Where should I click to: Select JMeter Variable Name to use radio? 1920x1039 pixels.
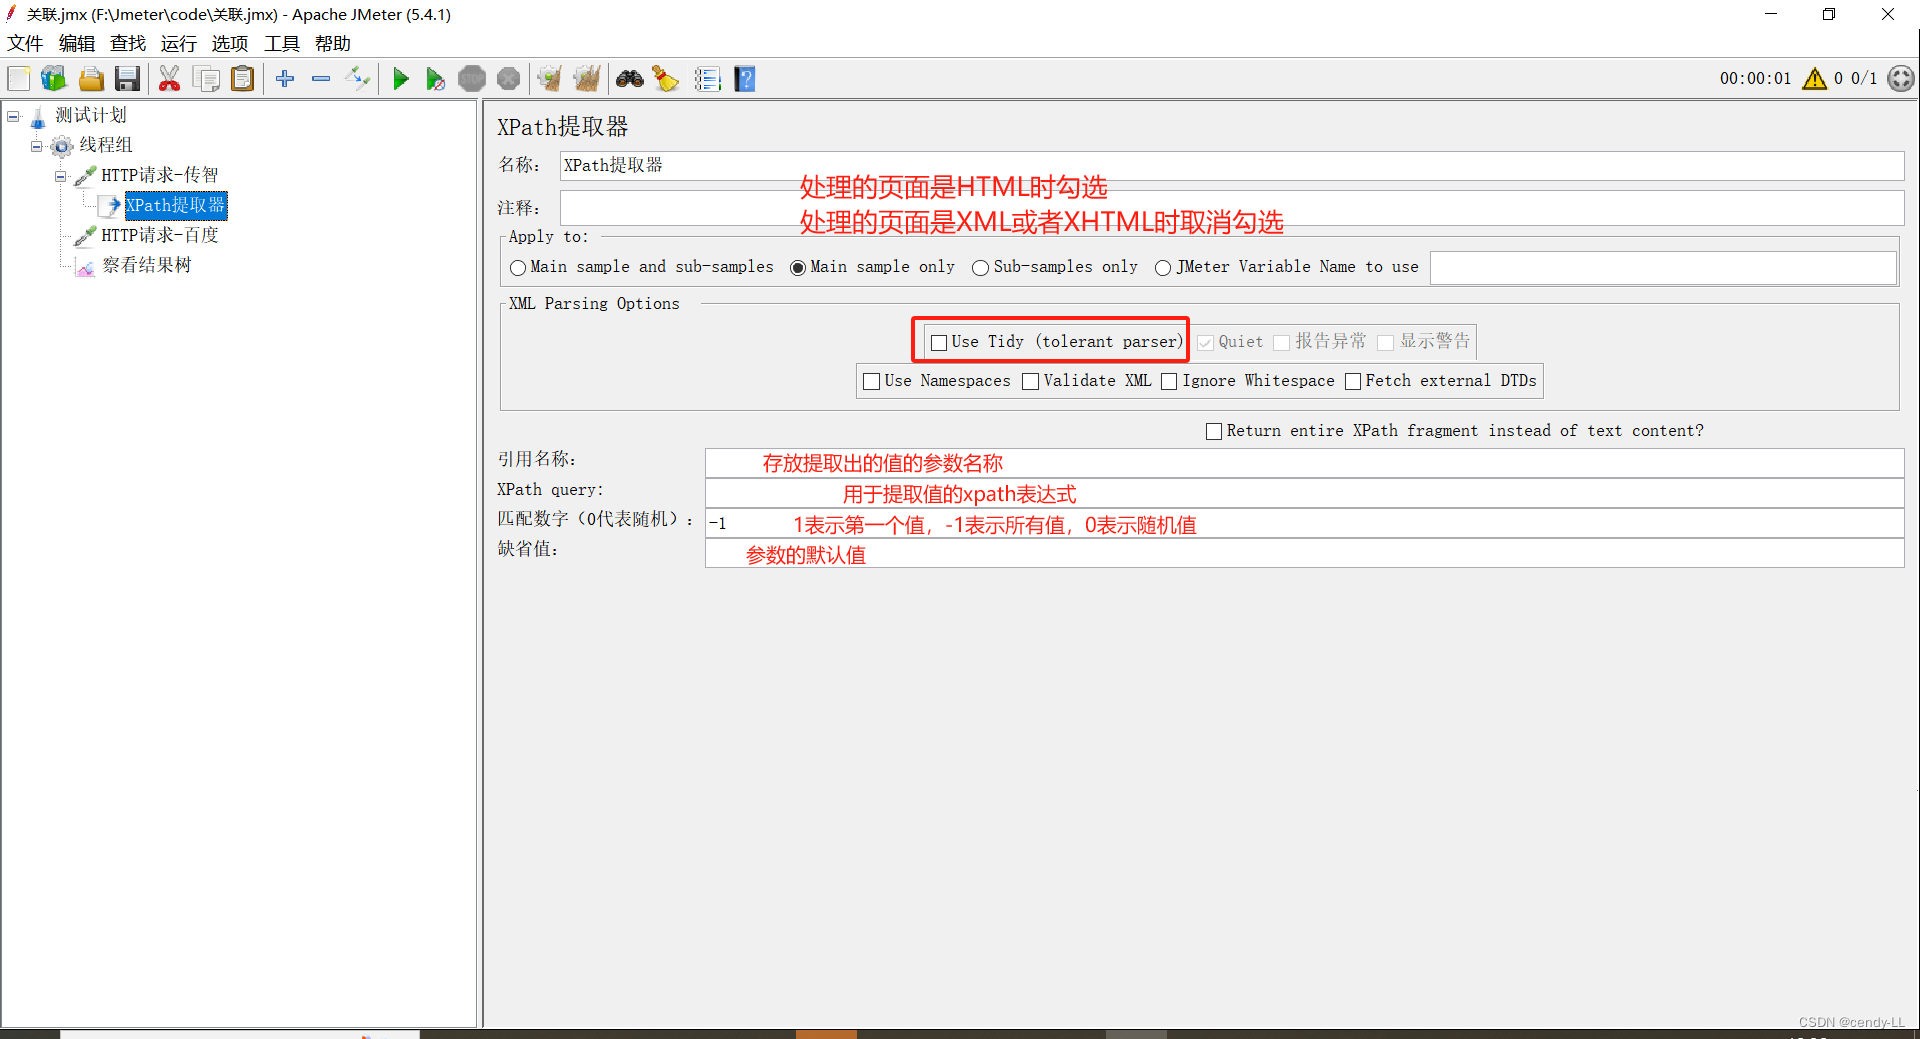(x=1163, y=268)
